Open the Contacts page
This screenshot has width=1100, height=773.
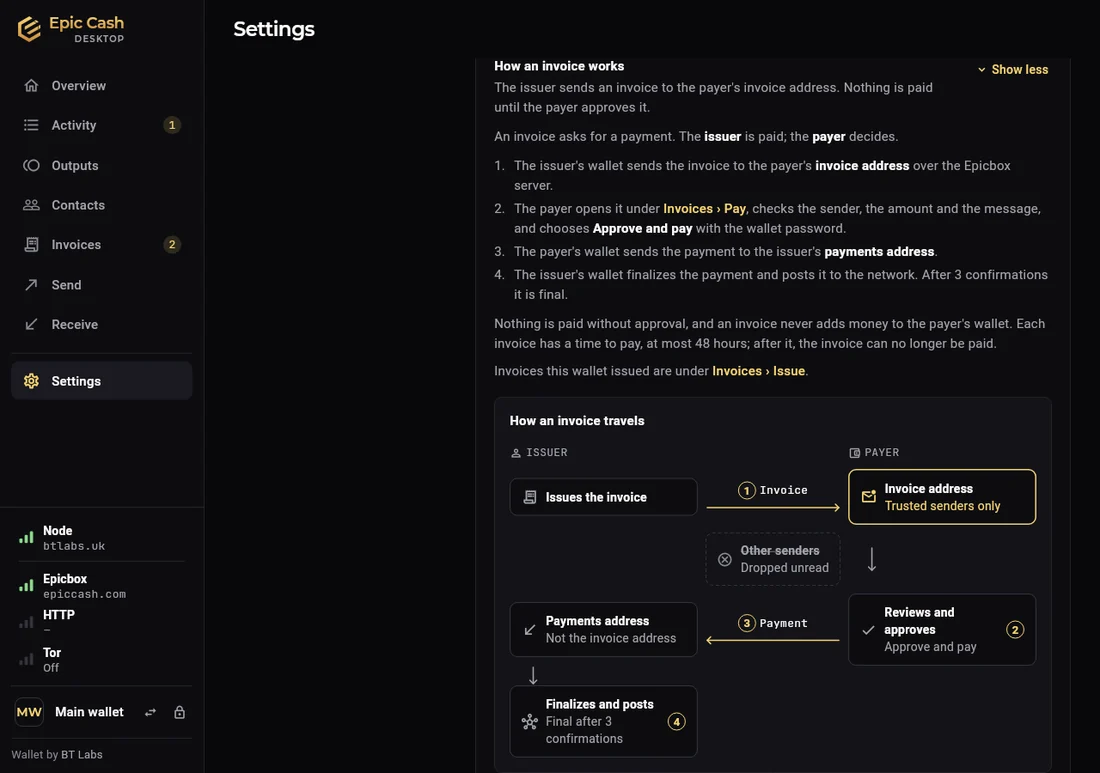point(102,205)
